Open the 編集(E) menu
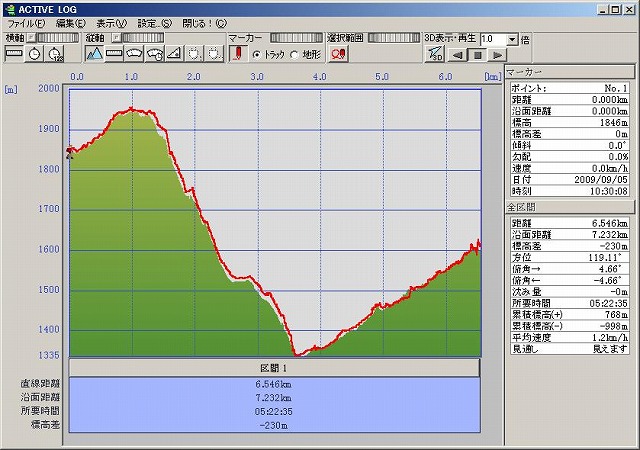Screen dimensions: 640x450 (x=71, y=23)
